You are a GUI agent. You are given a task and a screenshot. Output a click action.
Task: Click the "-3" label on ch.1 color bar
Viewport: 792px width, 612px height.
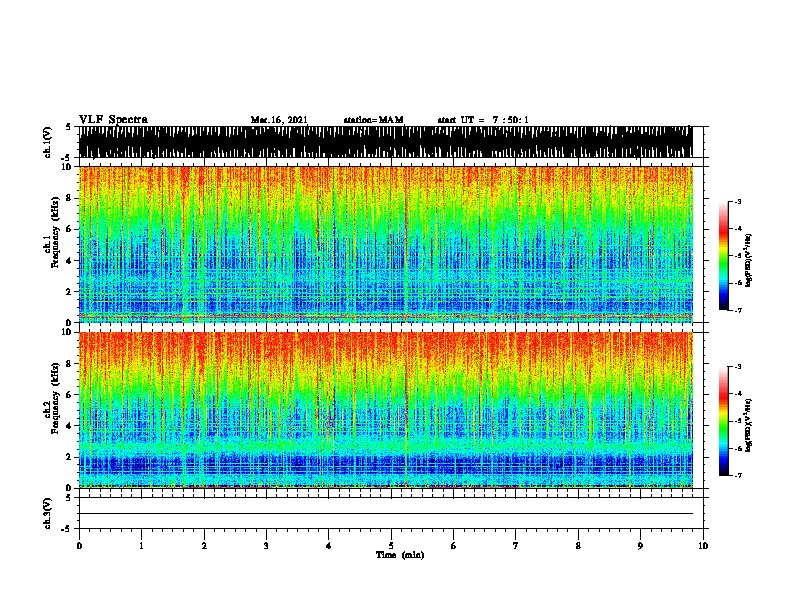tap(737, 202)
